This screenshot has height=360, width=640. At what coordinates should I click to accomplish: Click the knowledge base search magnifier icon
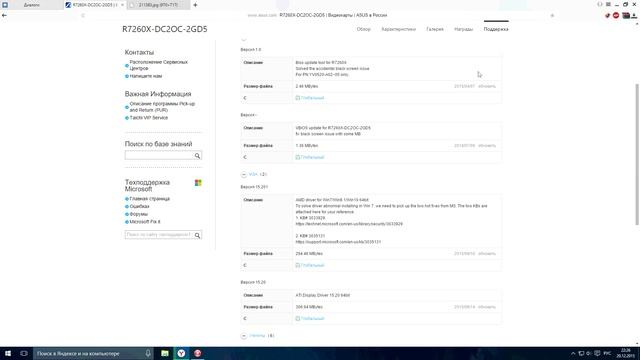198,156
